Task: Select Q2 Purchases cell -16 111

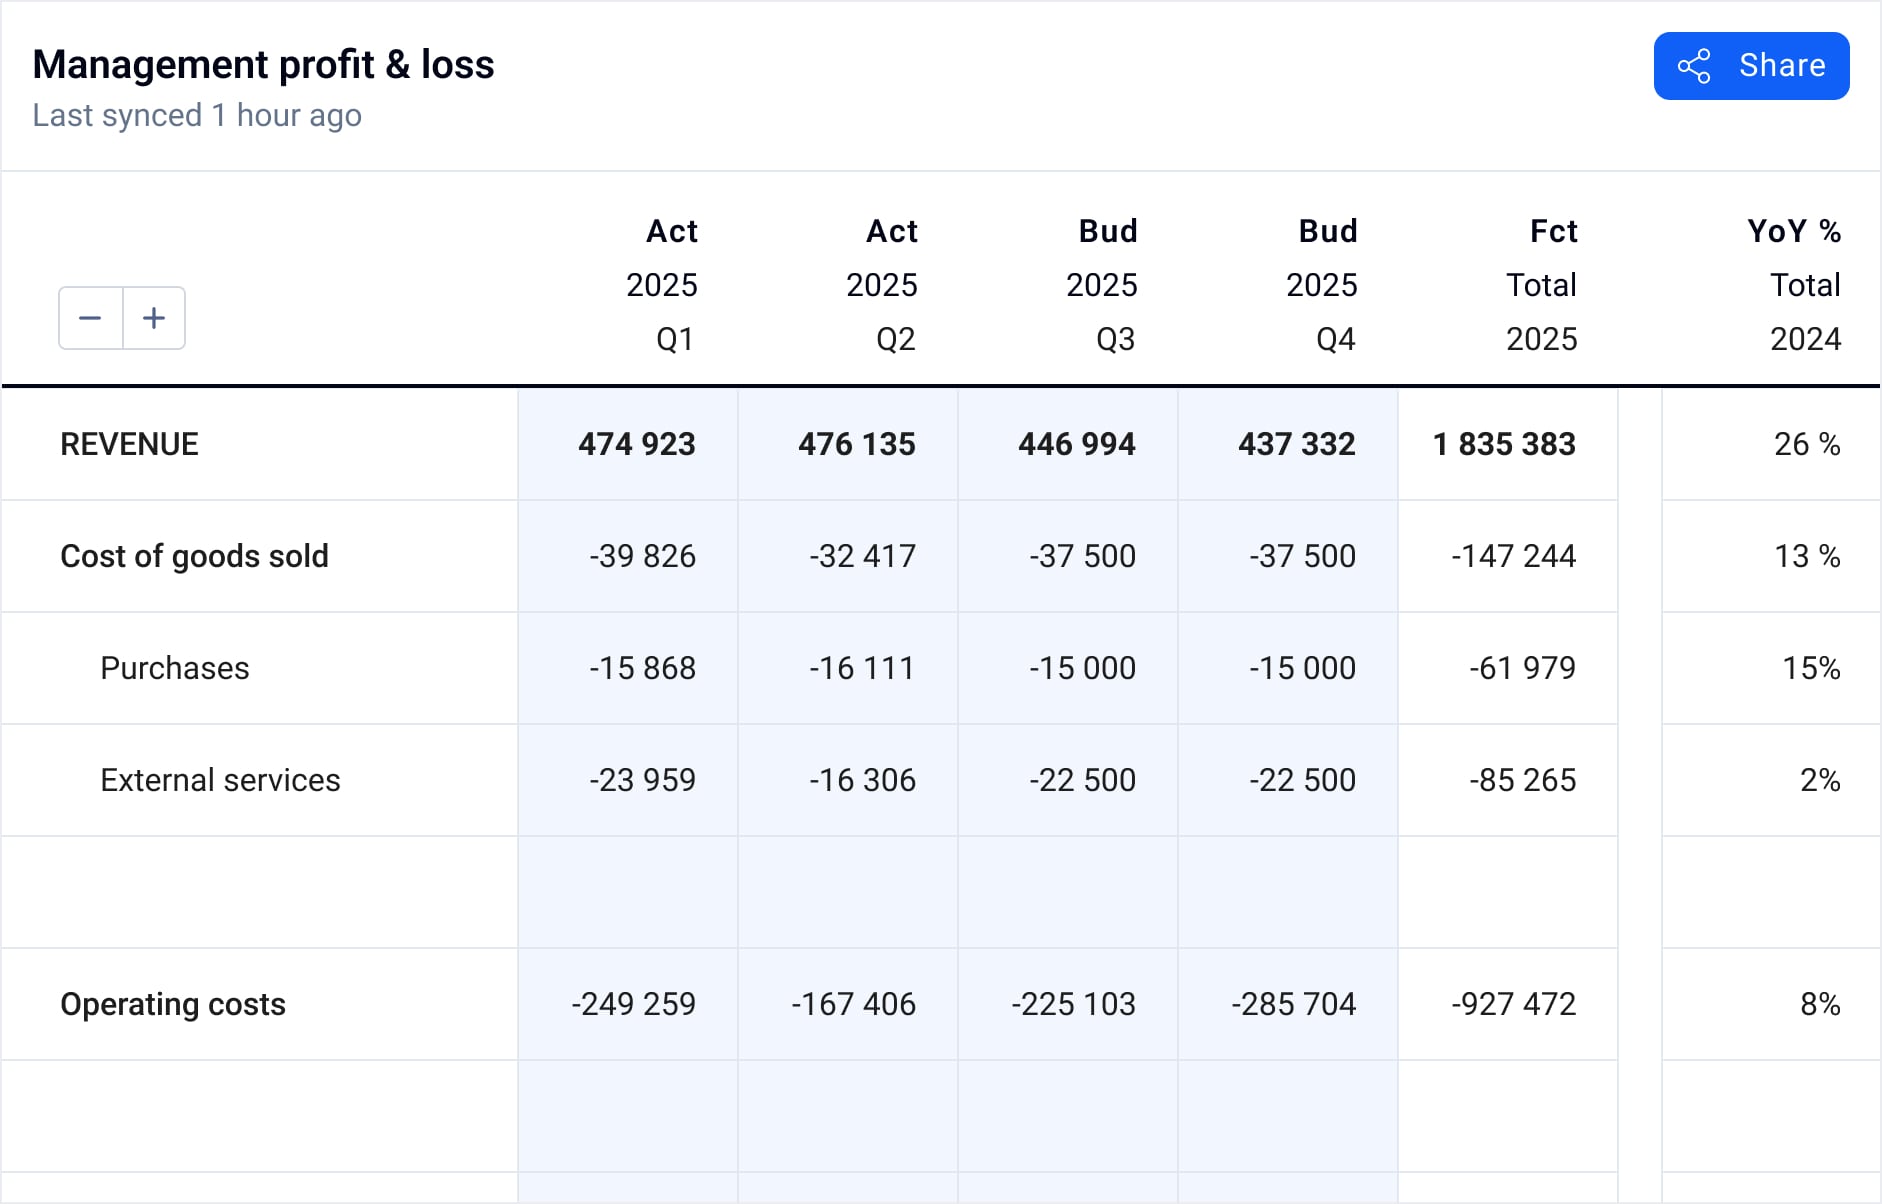Action: click(x=862, y=668)
